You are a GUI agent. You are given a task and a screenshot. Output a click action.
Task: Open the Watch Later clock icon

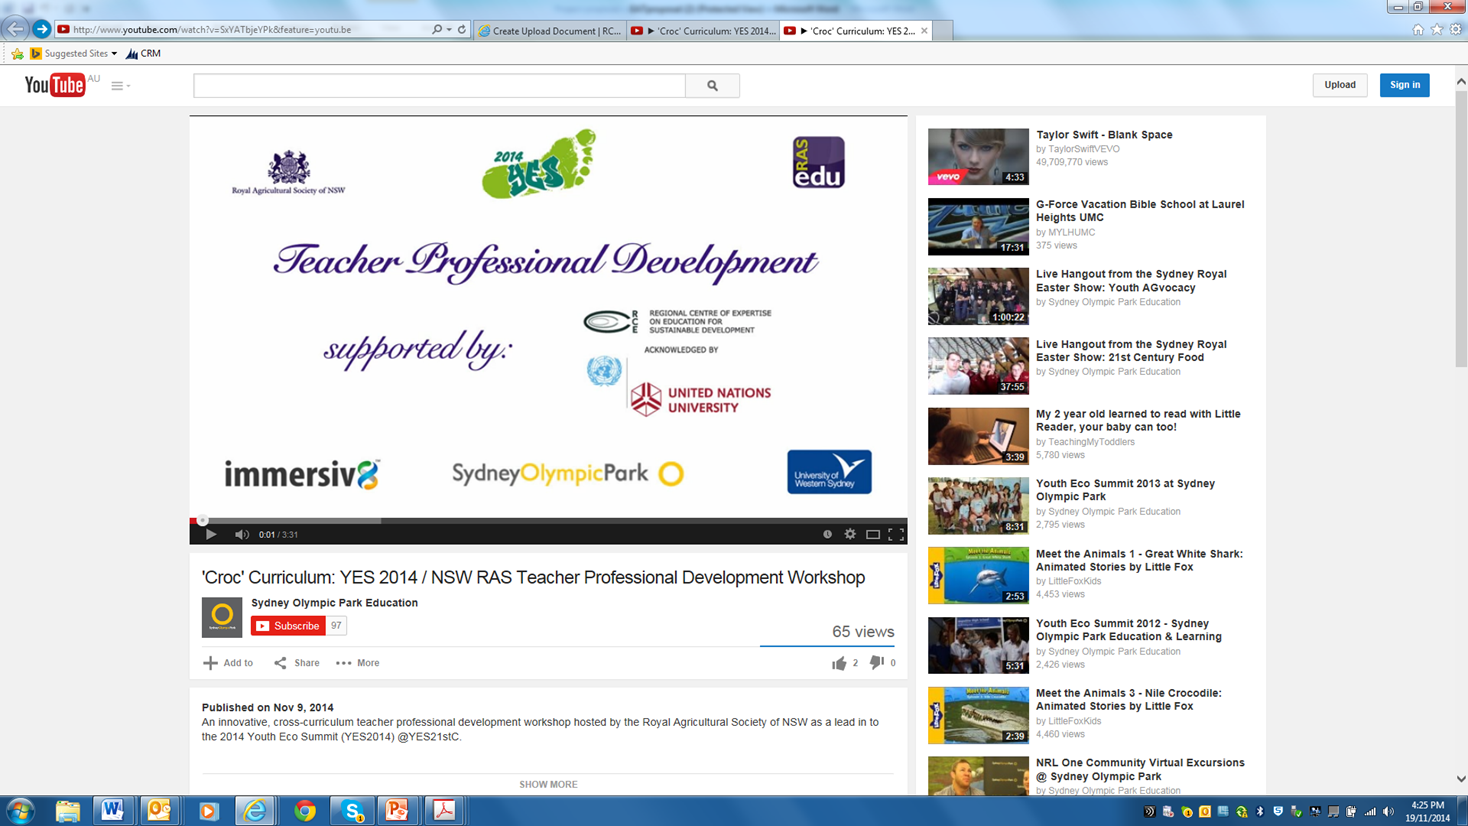coord(827,534)
